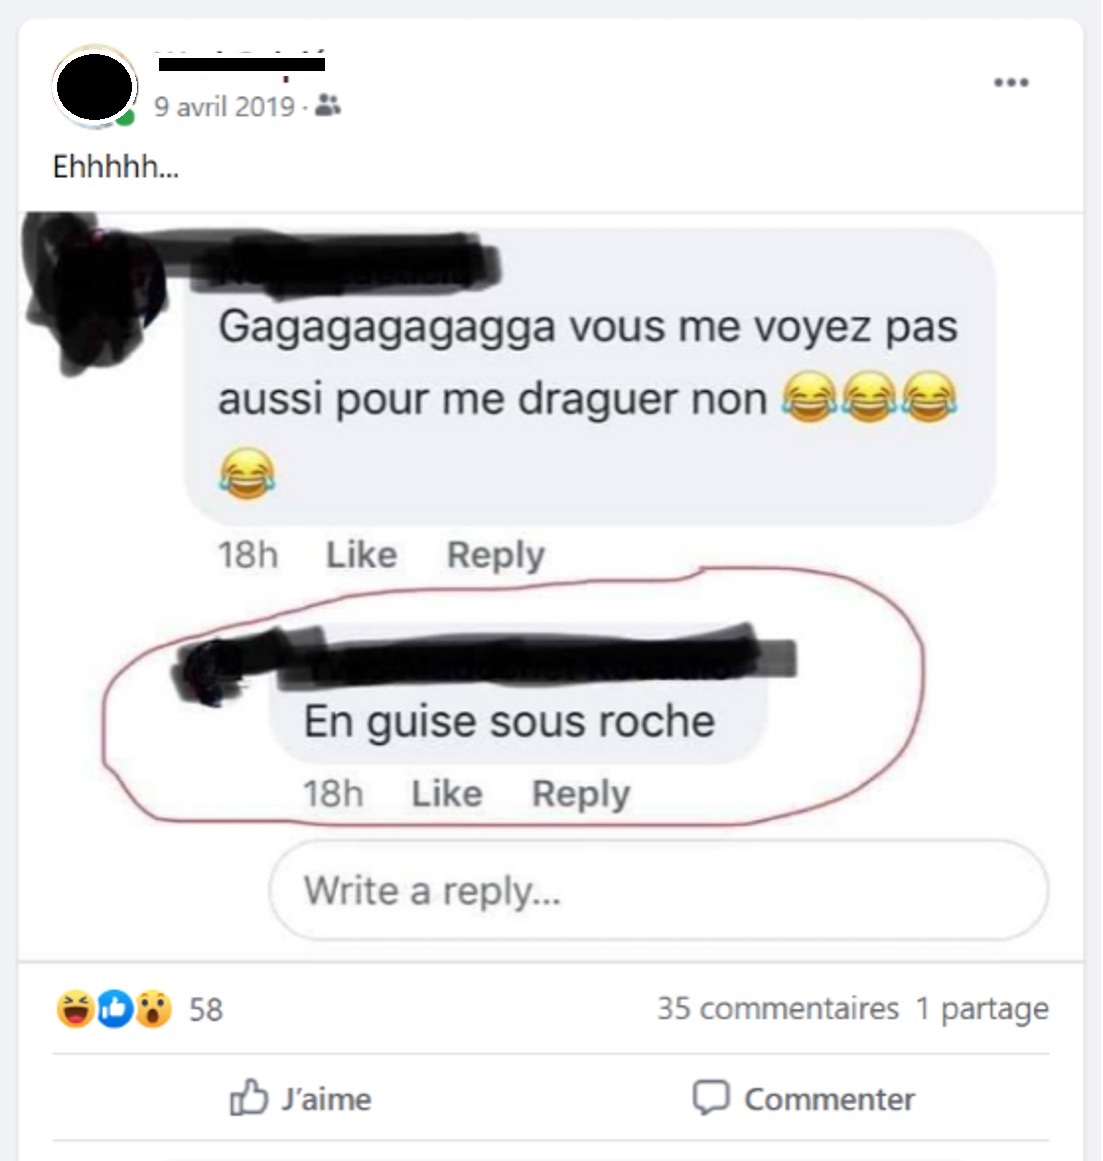
Task: Click the thumbs-up icon next to J'aime
Action: [x=248, y=1097]
